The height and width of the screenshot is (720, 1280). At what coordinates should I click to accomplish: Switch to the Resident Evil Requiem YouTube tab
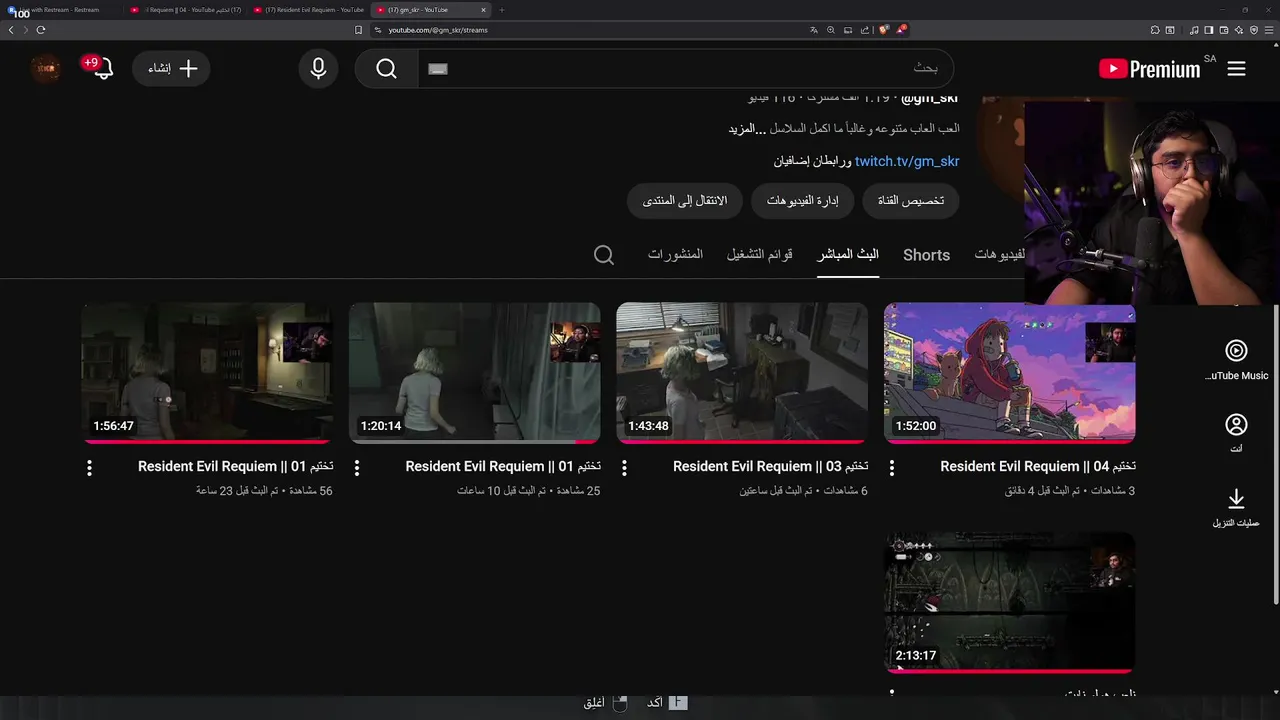coord(308,10)
